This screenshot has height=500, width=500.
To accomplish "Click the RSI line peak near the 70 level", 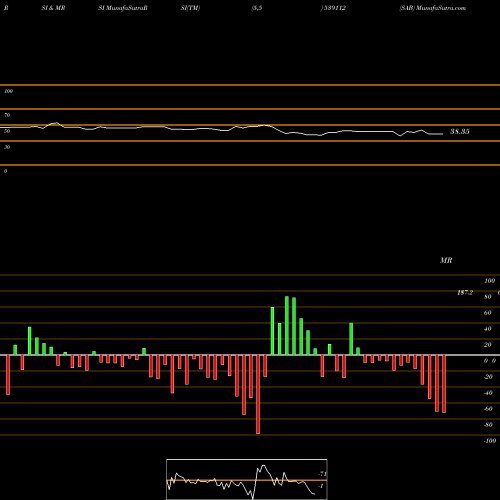I will pos(56,123).
